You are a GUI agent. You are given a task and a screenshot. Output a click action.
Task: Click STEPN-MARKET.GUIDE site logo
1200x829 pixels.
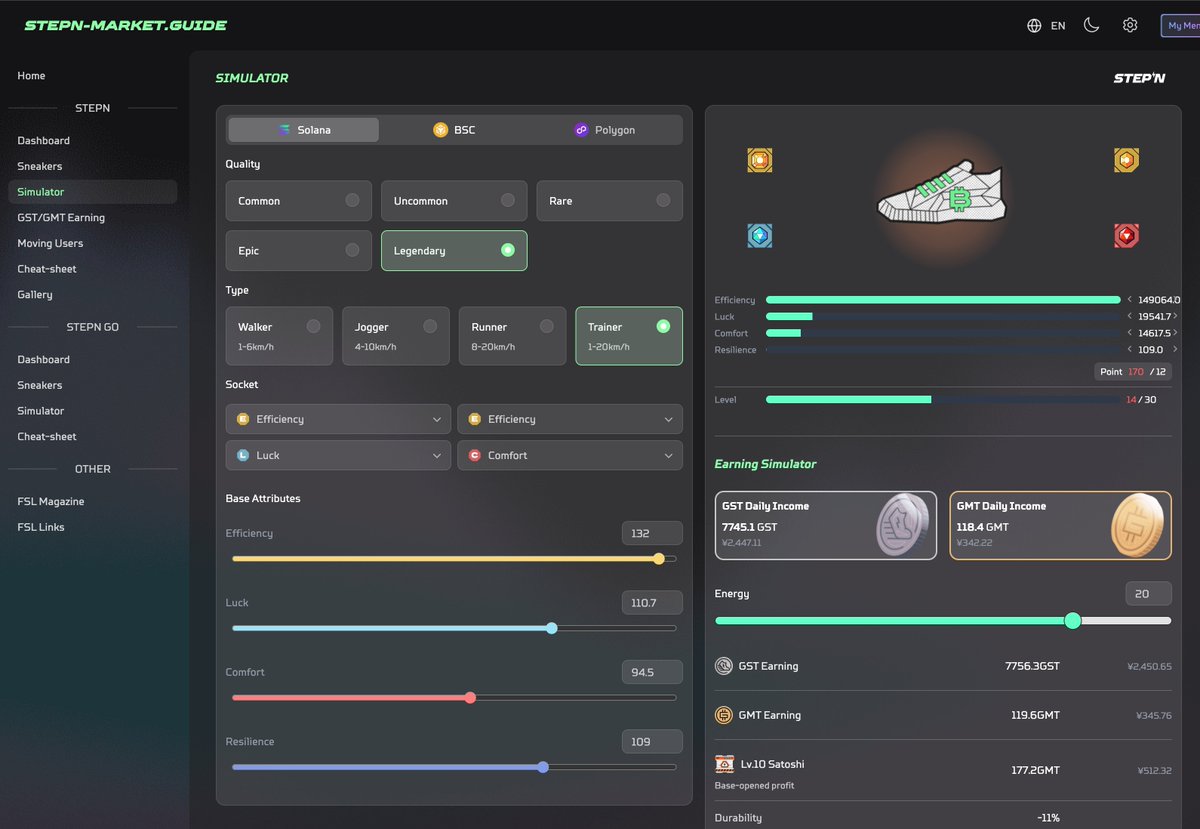point(126,25)
